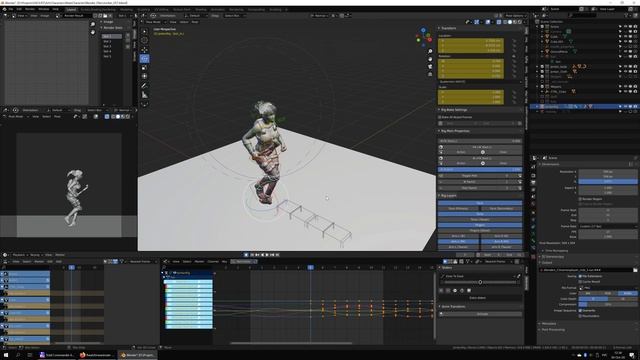The width and height of the screenshot is (640, 360).
Task: Toggle the Bake All Keyed Frames checkbox
Action: pyautogui.click(x=440, y=117)
